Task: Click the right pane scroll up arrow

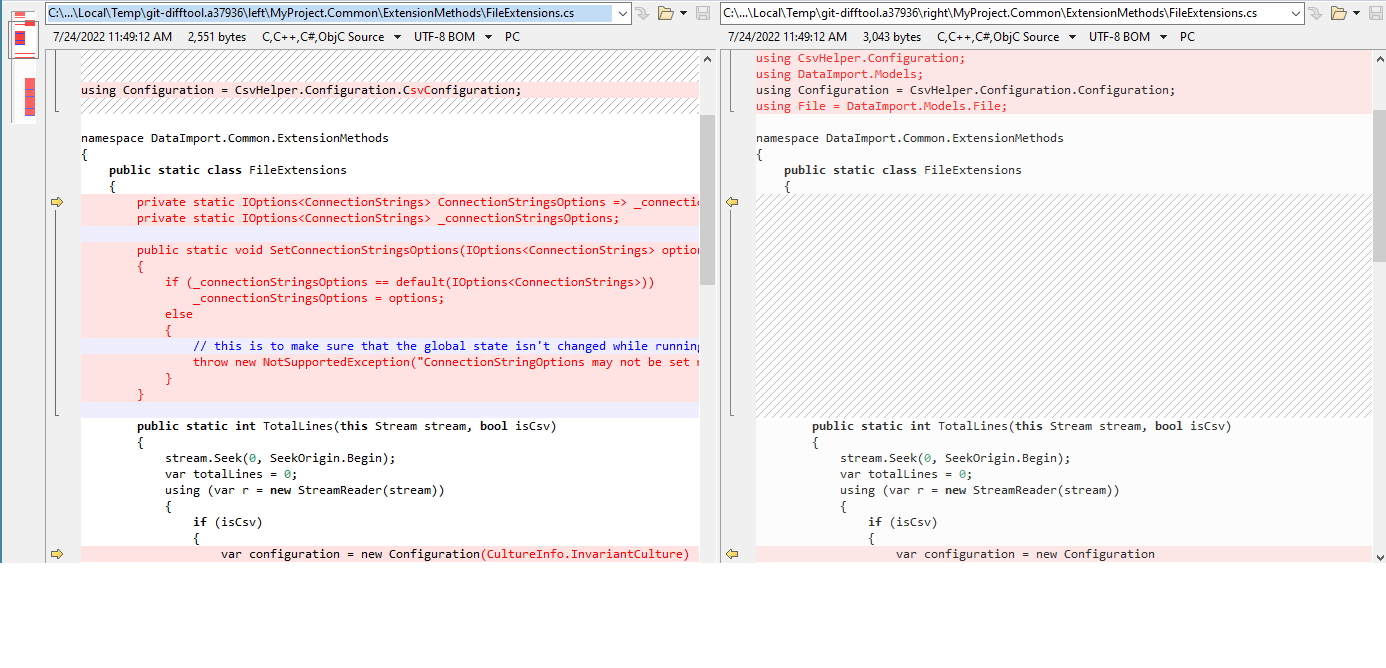Action: pos(1380,58)
